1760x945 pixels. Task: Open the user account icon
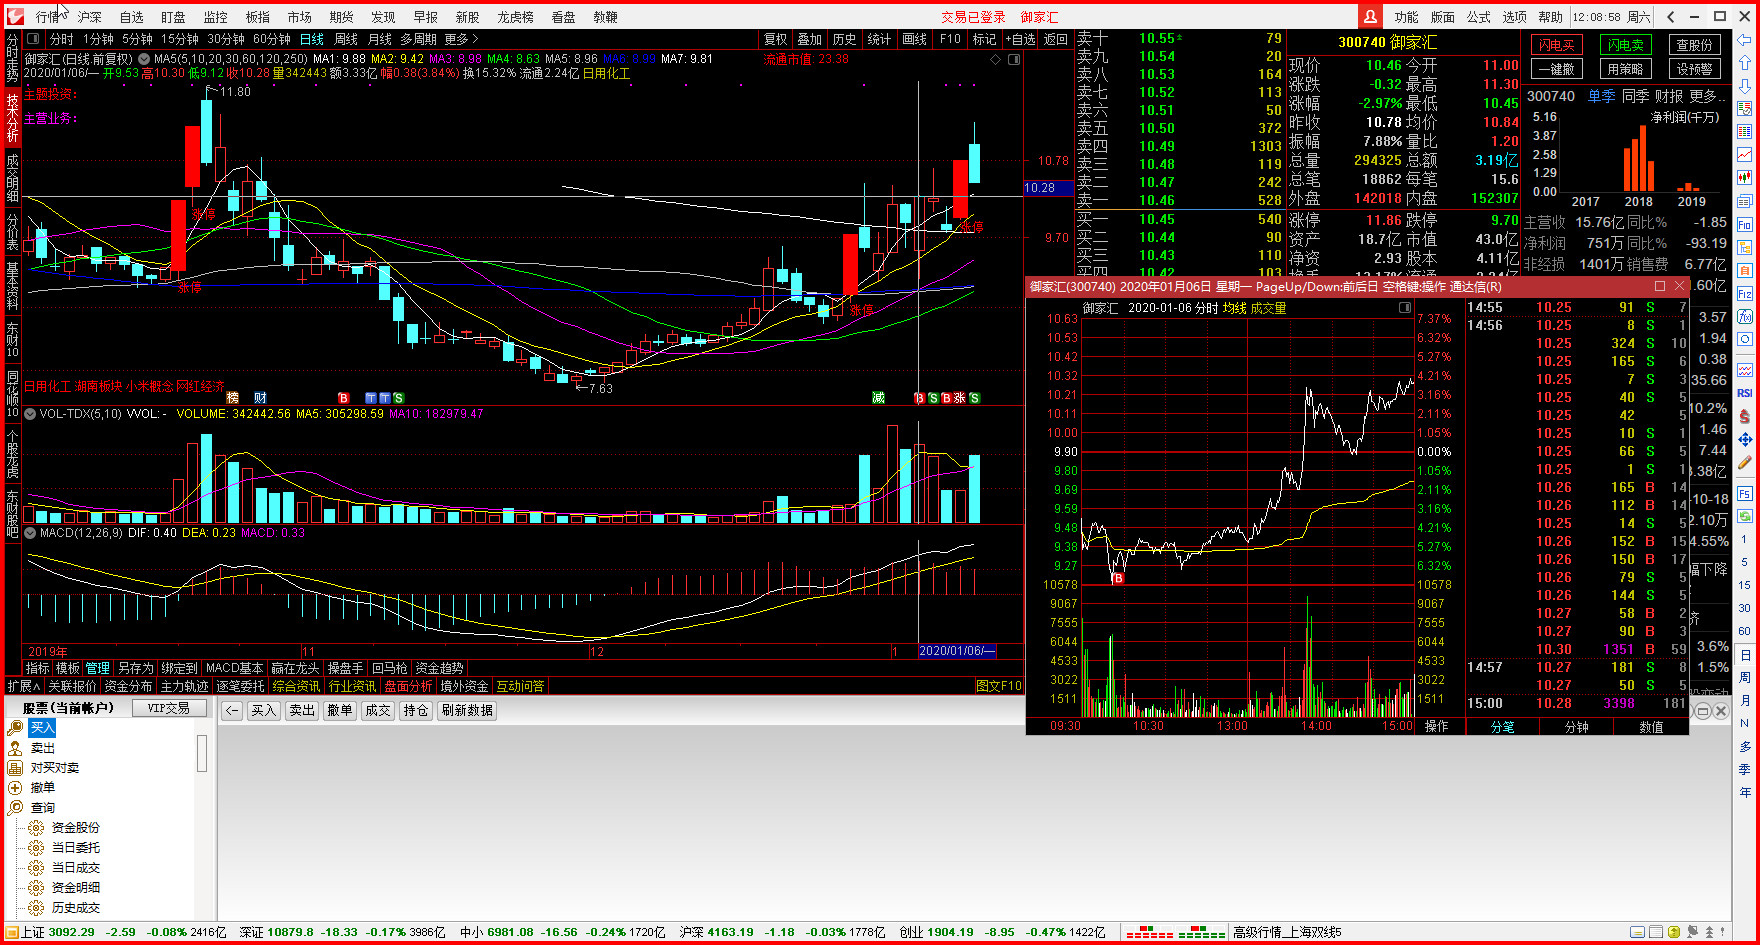tap(1370, 16)
